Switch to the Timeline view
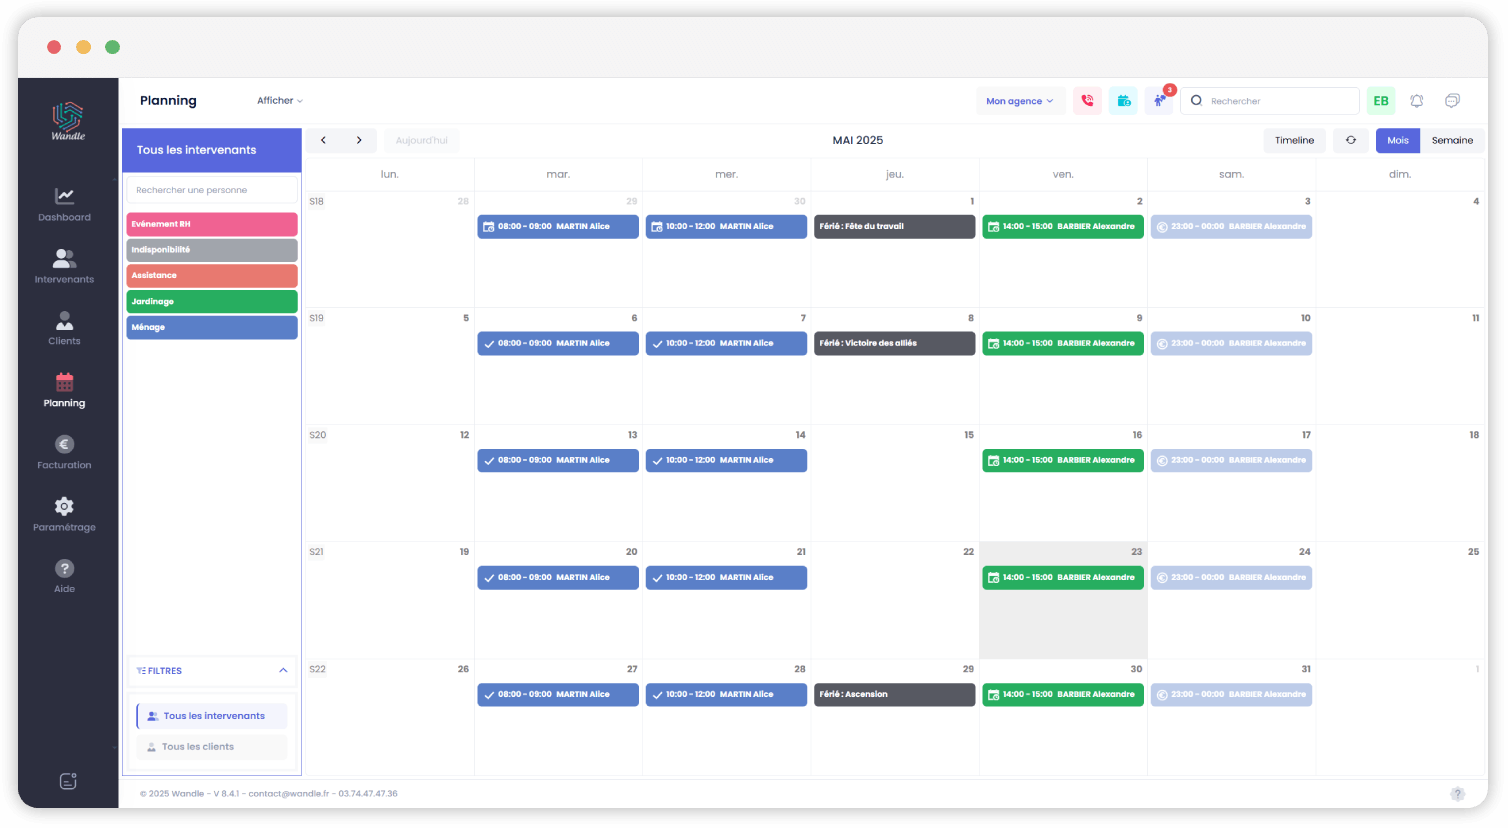The height and width of the screenshot is (828, 1508). click(1294, 140)
